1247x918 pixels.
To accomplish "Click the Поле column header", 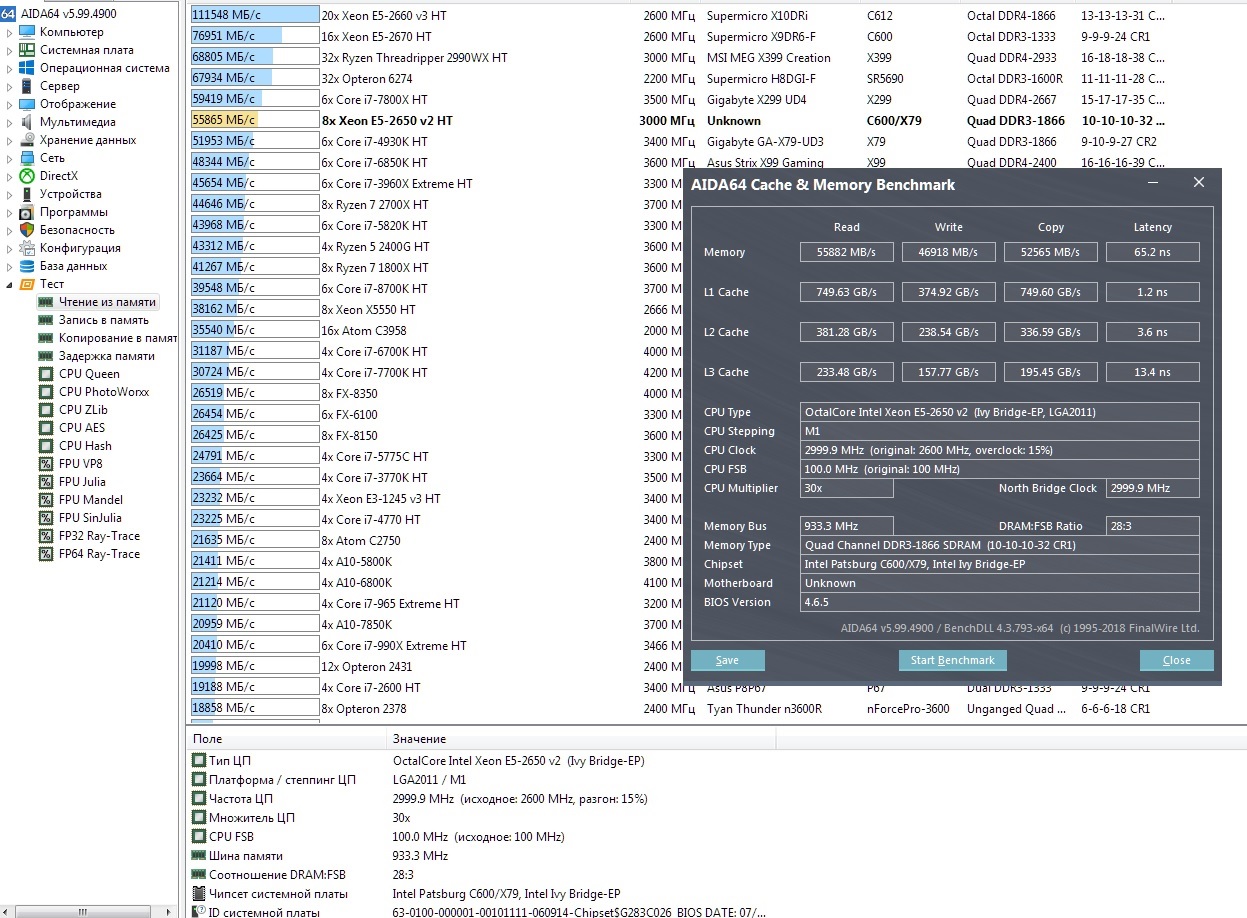I will tap(285, 739).
